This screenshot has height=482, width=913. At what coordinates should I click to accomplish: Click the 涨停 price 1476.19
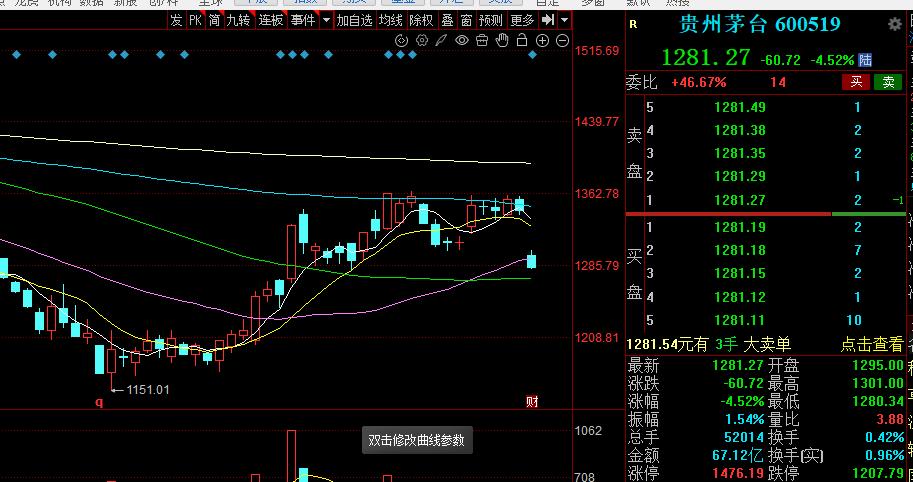[738, 473]
